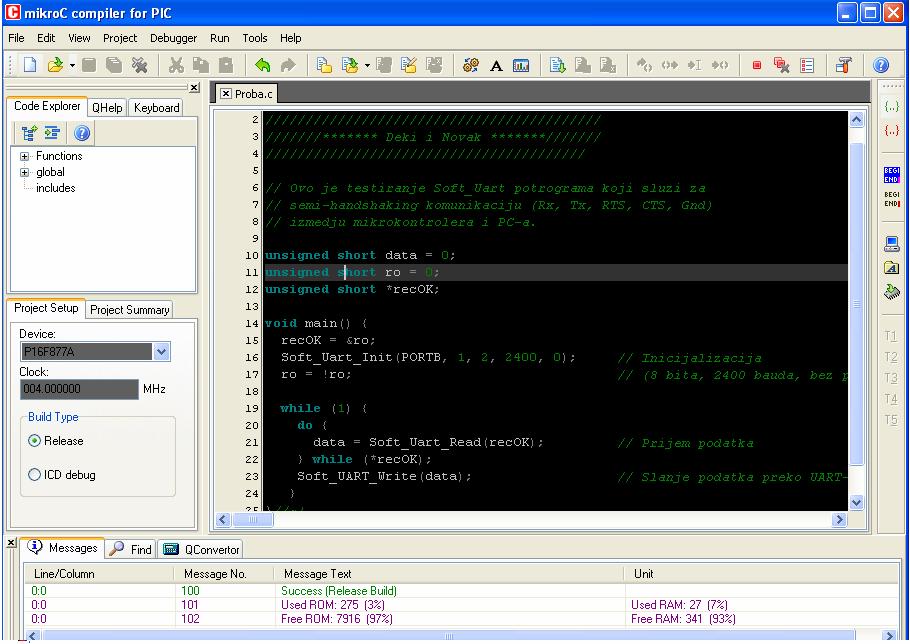The width and height of the screenshot is (910, 644).
Task: Click the Open File folder icon
Action: click(x=55, y=65)
